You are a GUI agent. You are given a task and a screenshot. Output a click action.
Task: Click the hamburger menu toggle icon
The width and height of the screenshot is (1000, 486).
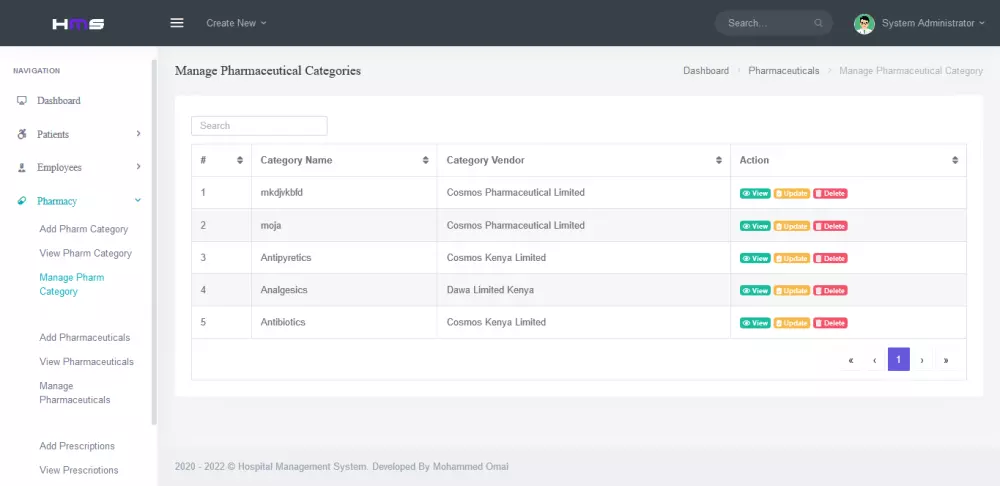point(177,23)
